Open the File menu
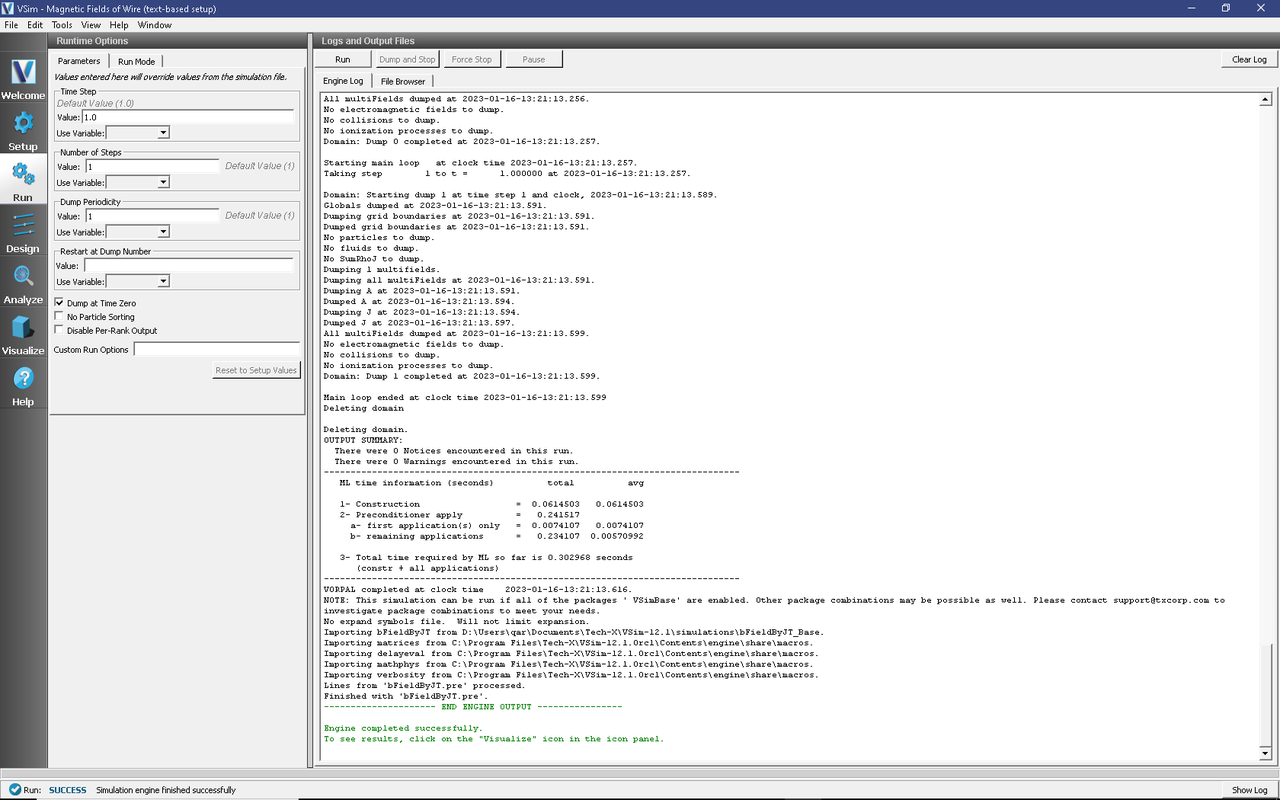Viewport: 1280px width, 800px height. [x=11, y=24]
